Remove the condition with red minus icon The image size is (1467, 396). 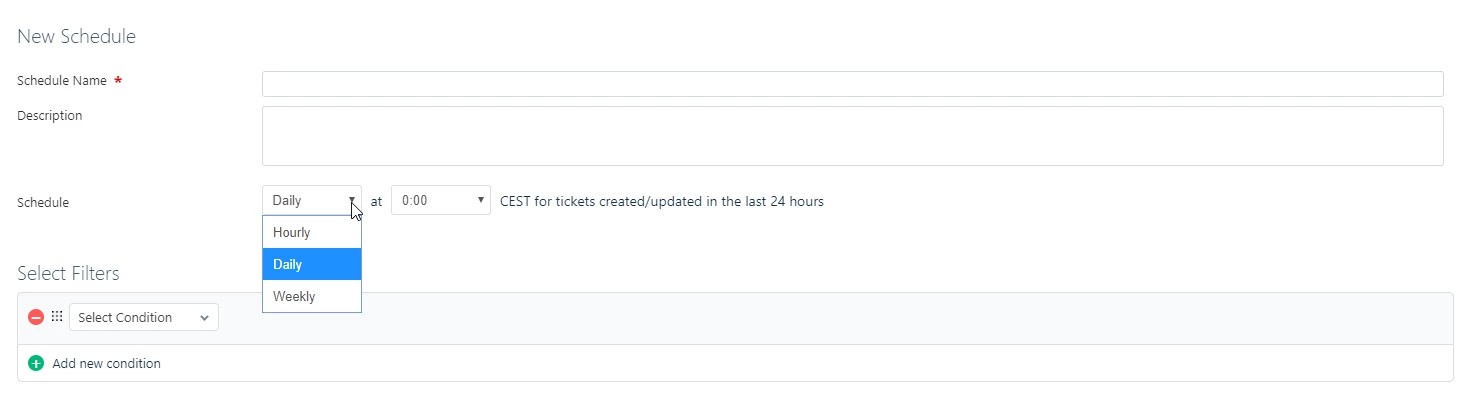click(36, 317)
